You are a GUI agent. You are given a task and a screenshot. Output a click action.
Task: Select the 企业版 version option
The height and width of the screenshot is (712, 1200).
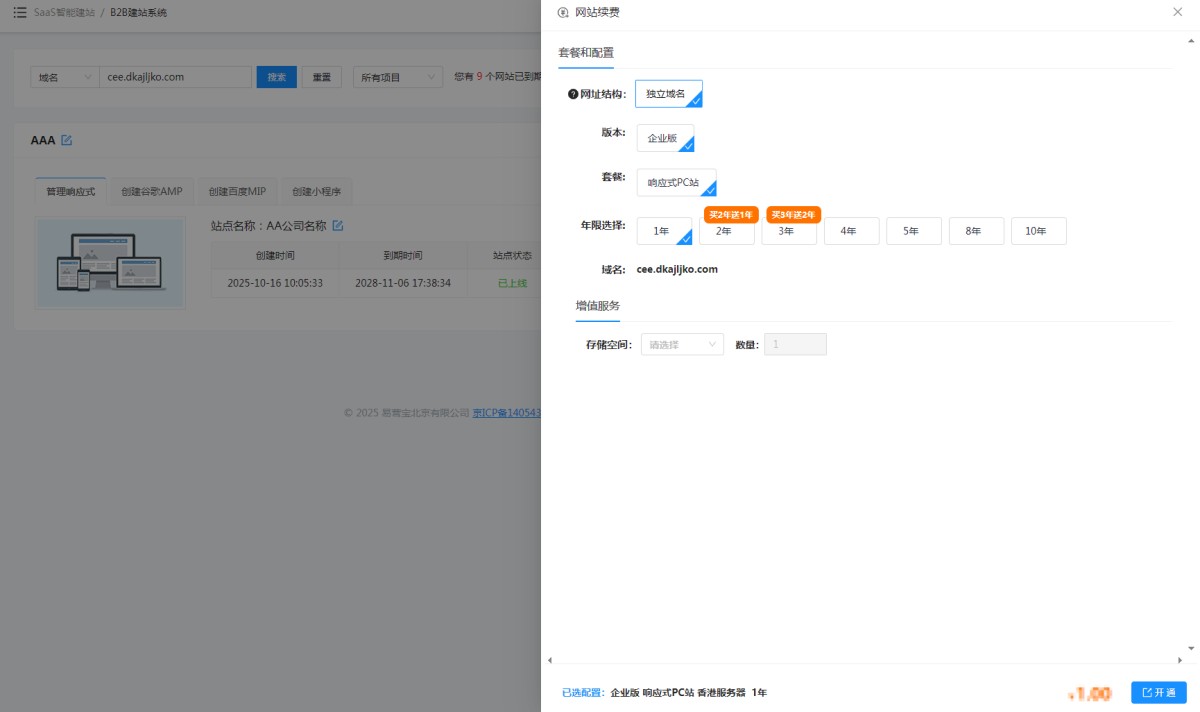coord(664,138)
